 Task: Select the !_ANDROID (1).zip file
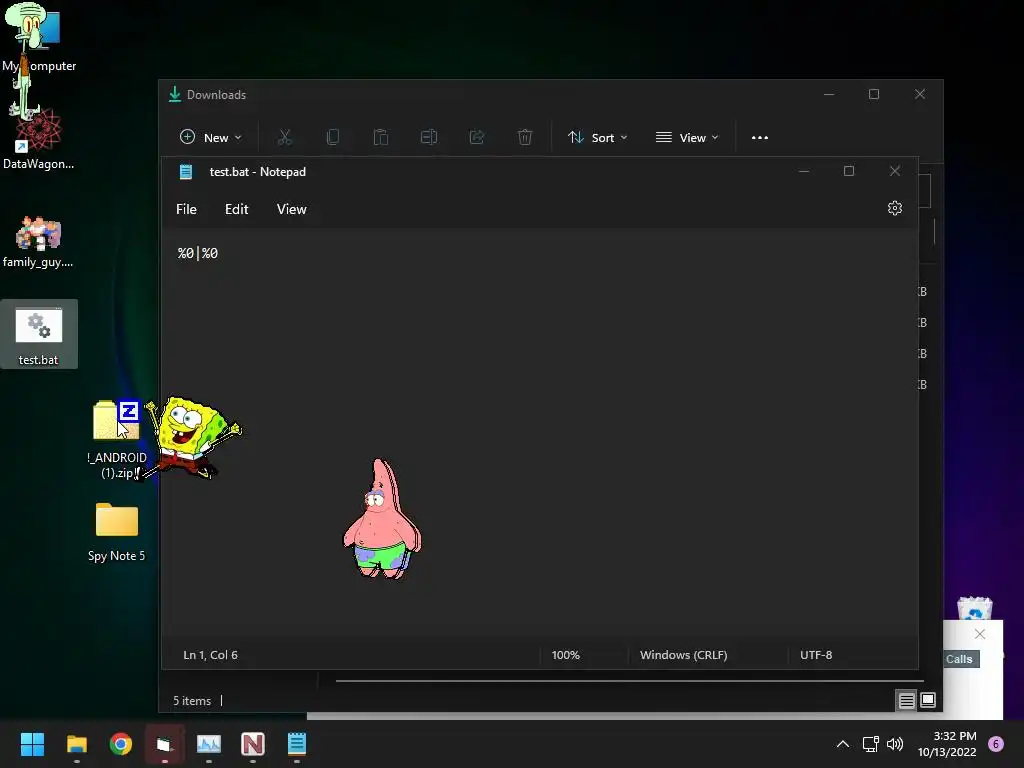pos(116,439)
